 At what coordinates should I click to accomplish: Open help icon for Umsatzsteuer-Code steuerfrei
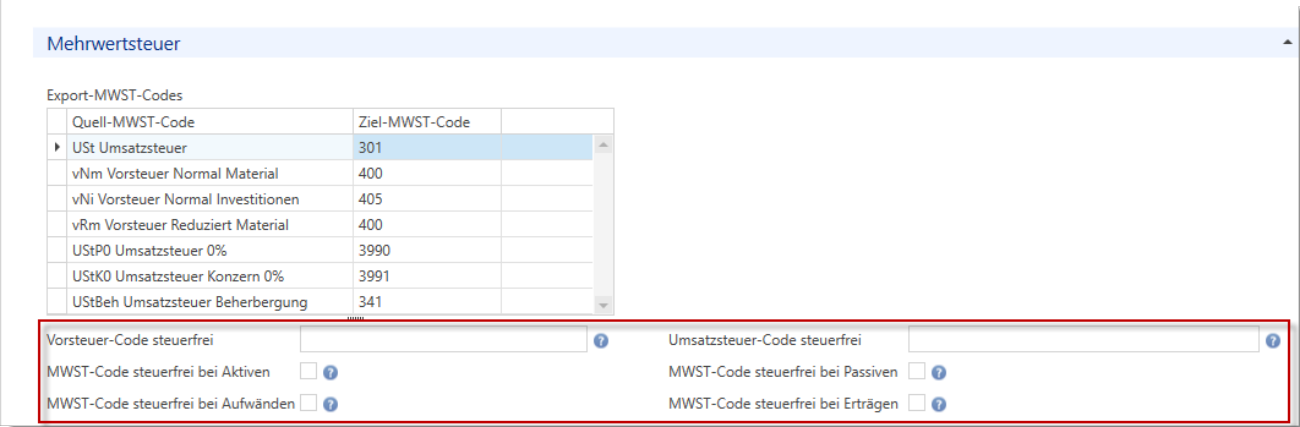tap(1273, 341)
